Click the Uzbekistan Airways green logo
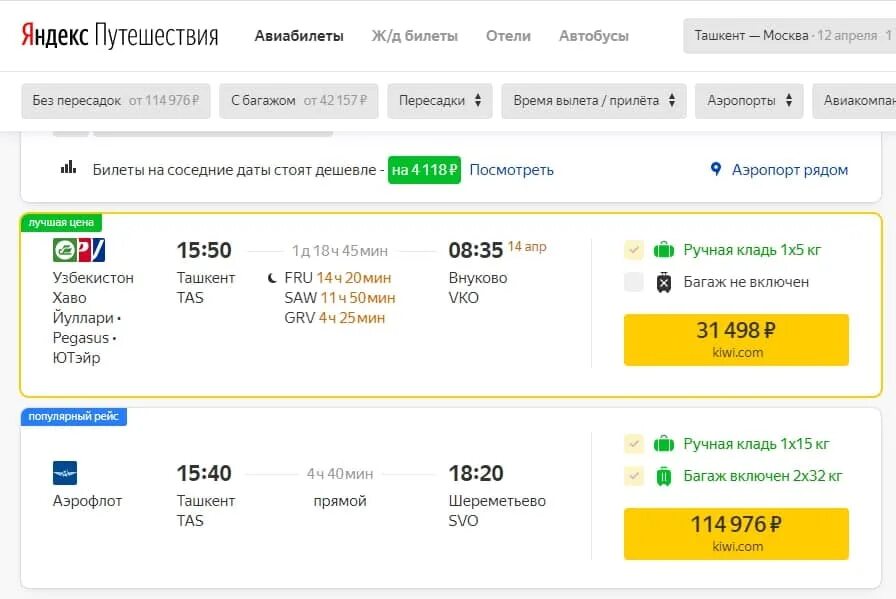Screen dimensions: 896x599 click(x=65, y=250)
